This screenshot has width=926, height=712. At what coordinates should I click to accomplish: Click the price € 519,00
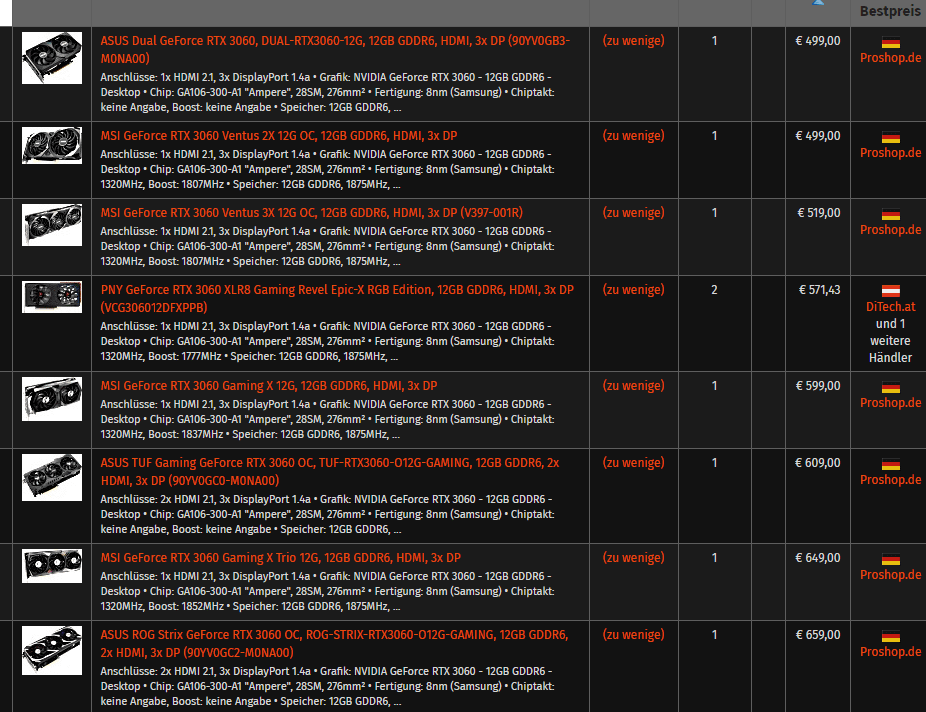click(x=819, y=213)
